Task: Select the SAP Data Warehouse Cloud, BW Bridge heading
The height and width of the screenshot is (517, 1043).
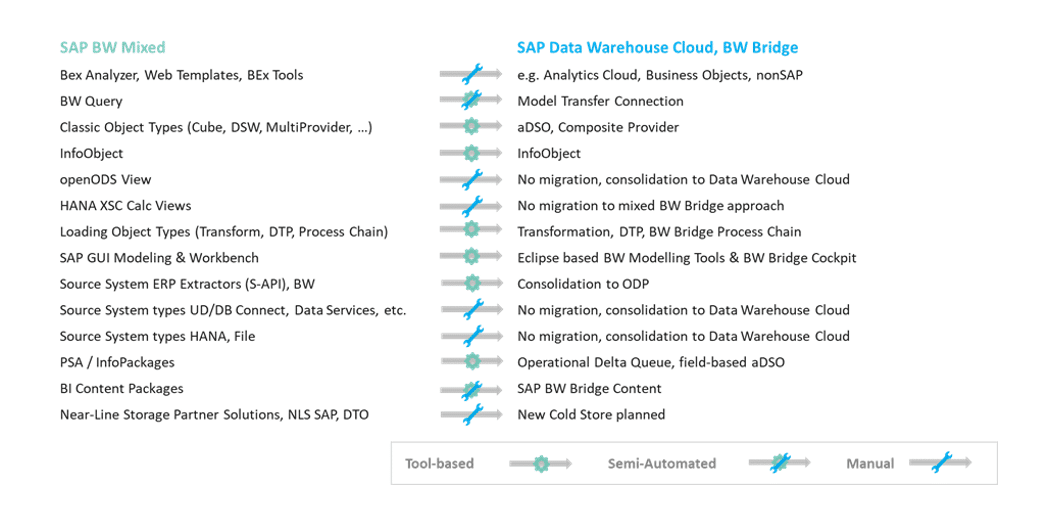Action: [658, 47]
